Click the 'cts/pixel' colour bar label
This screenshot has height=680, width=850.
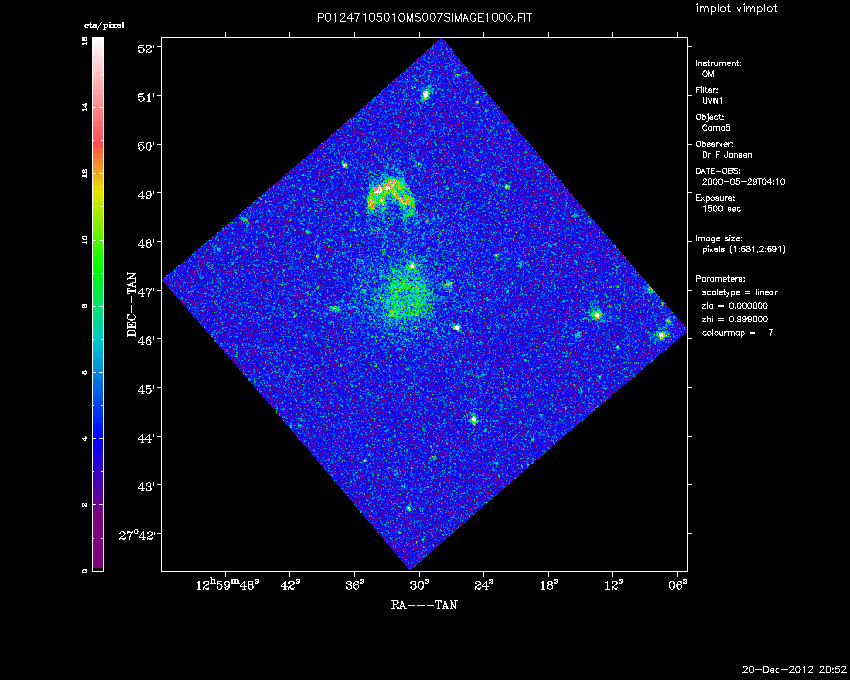(104, 25)
